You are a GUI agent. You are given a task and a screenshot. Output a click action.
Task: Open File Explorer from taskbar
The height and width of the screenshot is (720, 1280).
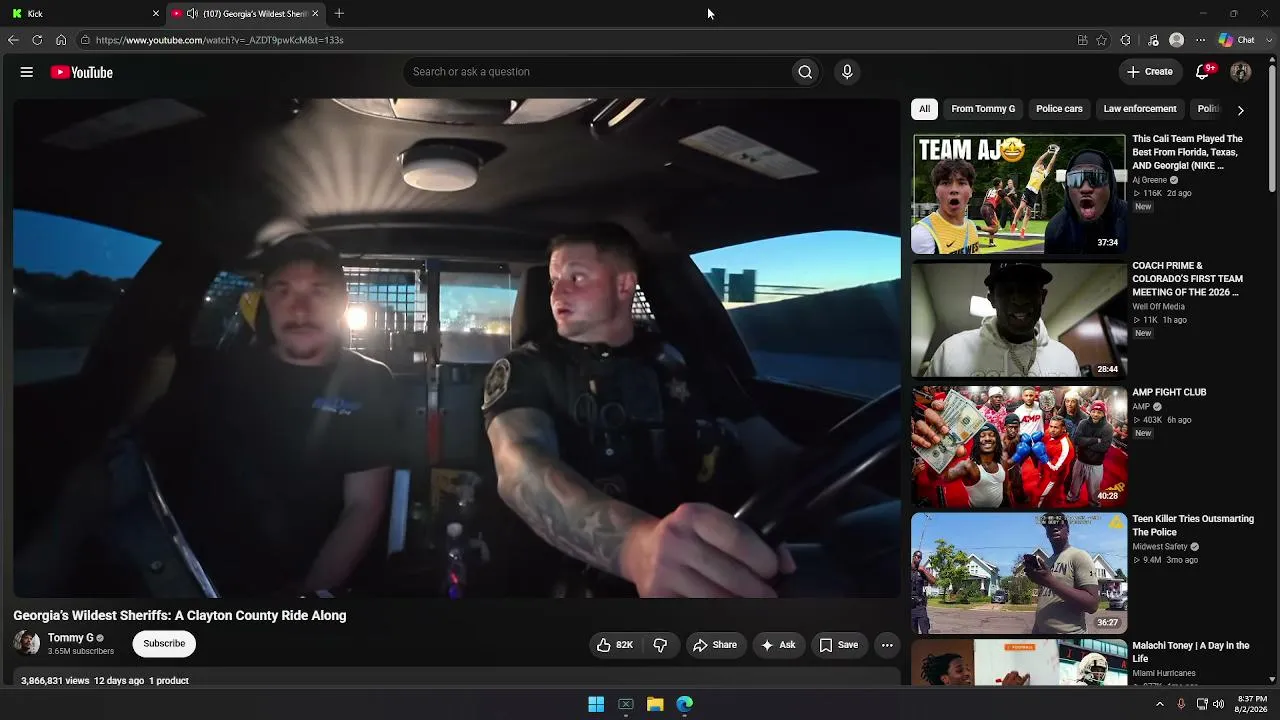655,704
